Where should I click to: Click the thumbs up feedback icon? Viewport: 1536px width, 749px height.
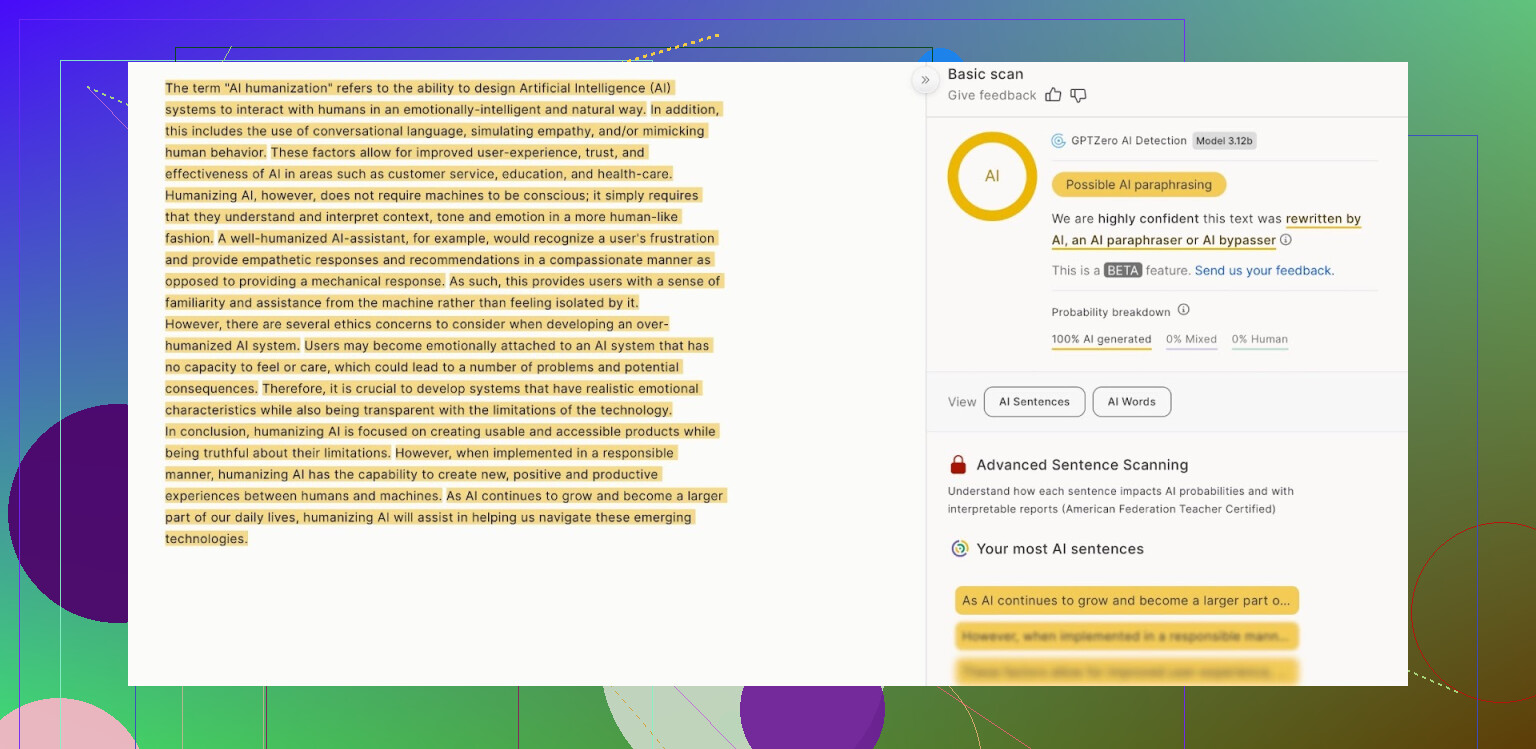(1053, 95)
